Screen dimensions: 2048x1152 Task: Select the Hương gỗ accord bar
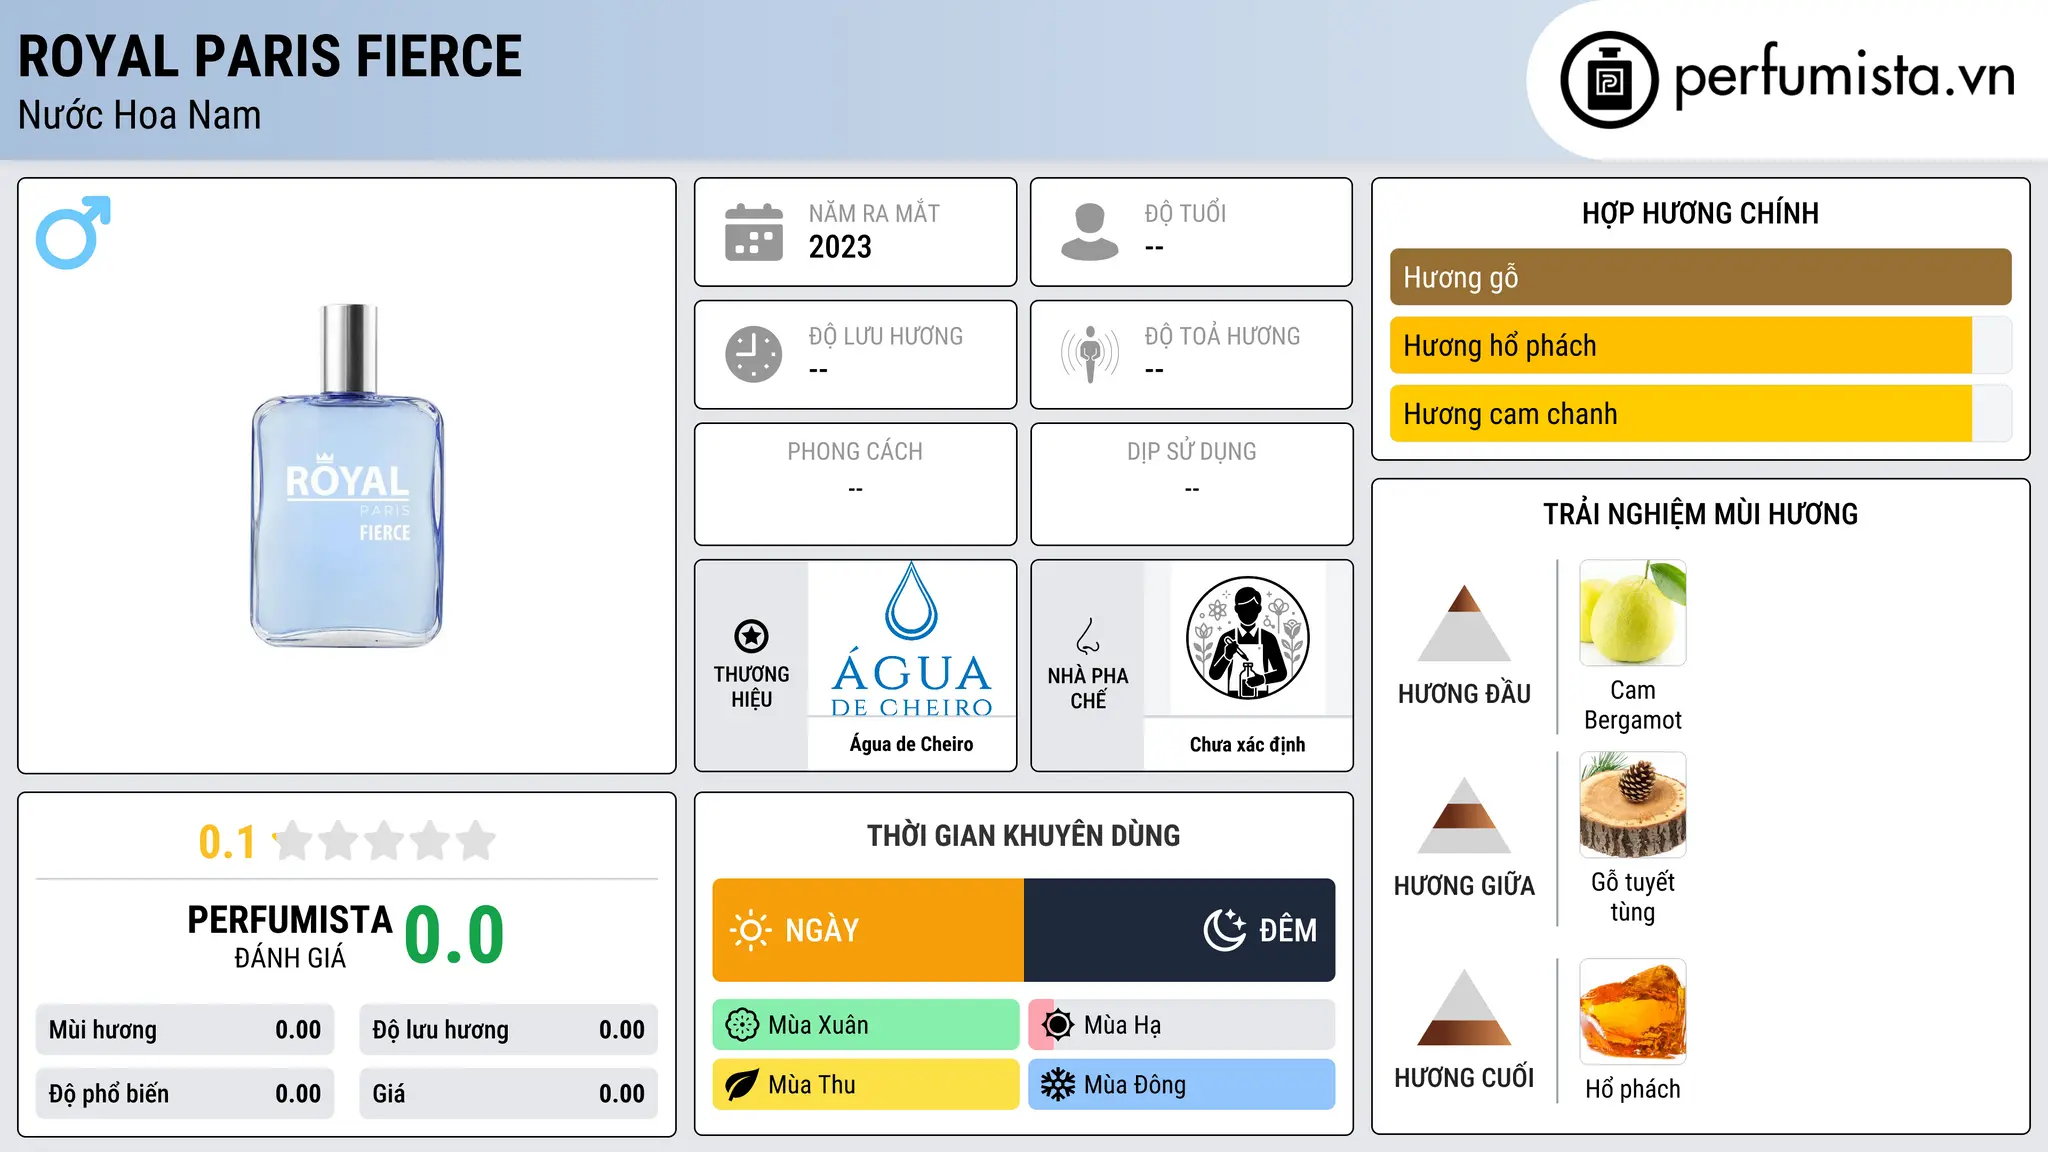click(x=1700, y=277)
